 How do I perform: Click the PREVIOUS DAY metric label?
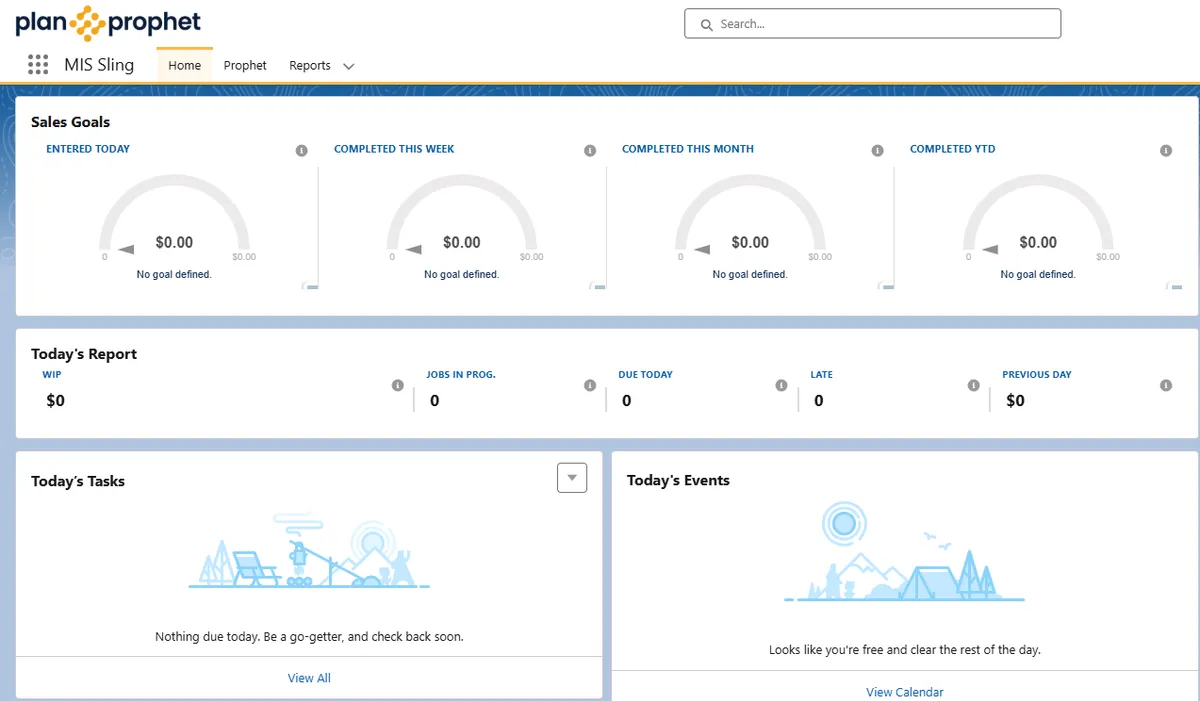click(1037, 375)
